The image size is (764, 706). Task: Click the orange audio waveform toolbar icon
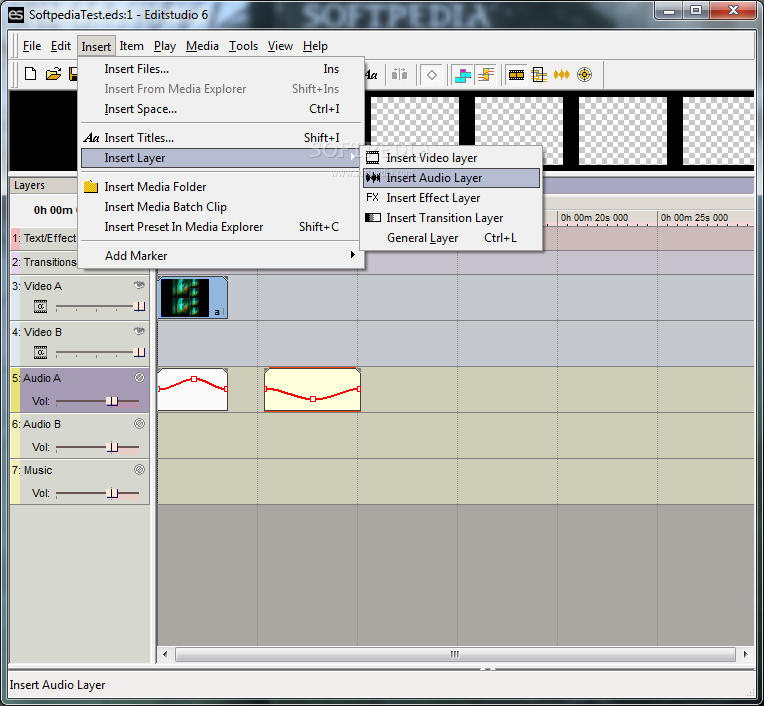pyautogui.click(x=562, y=75)
